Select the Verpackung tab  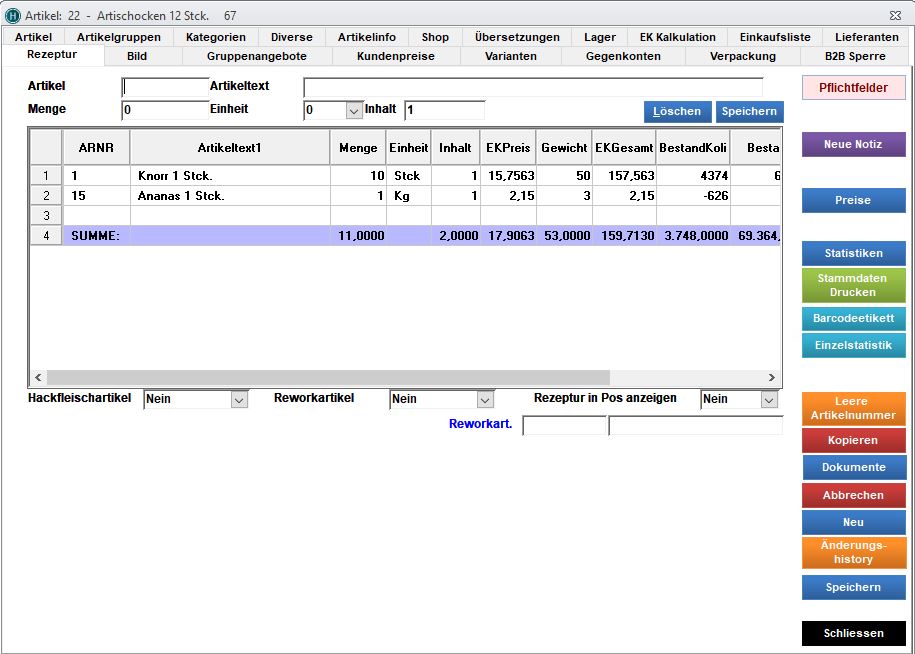coord(742,56)
